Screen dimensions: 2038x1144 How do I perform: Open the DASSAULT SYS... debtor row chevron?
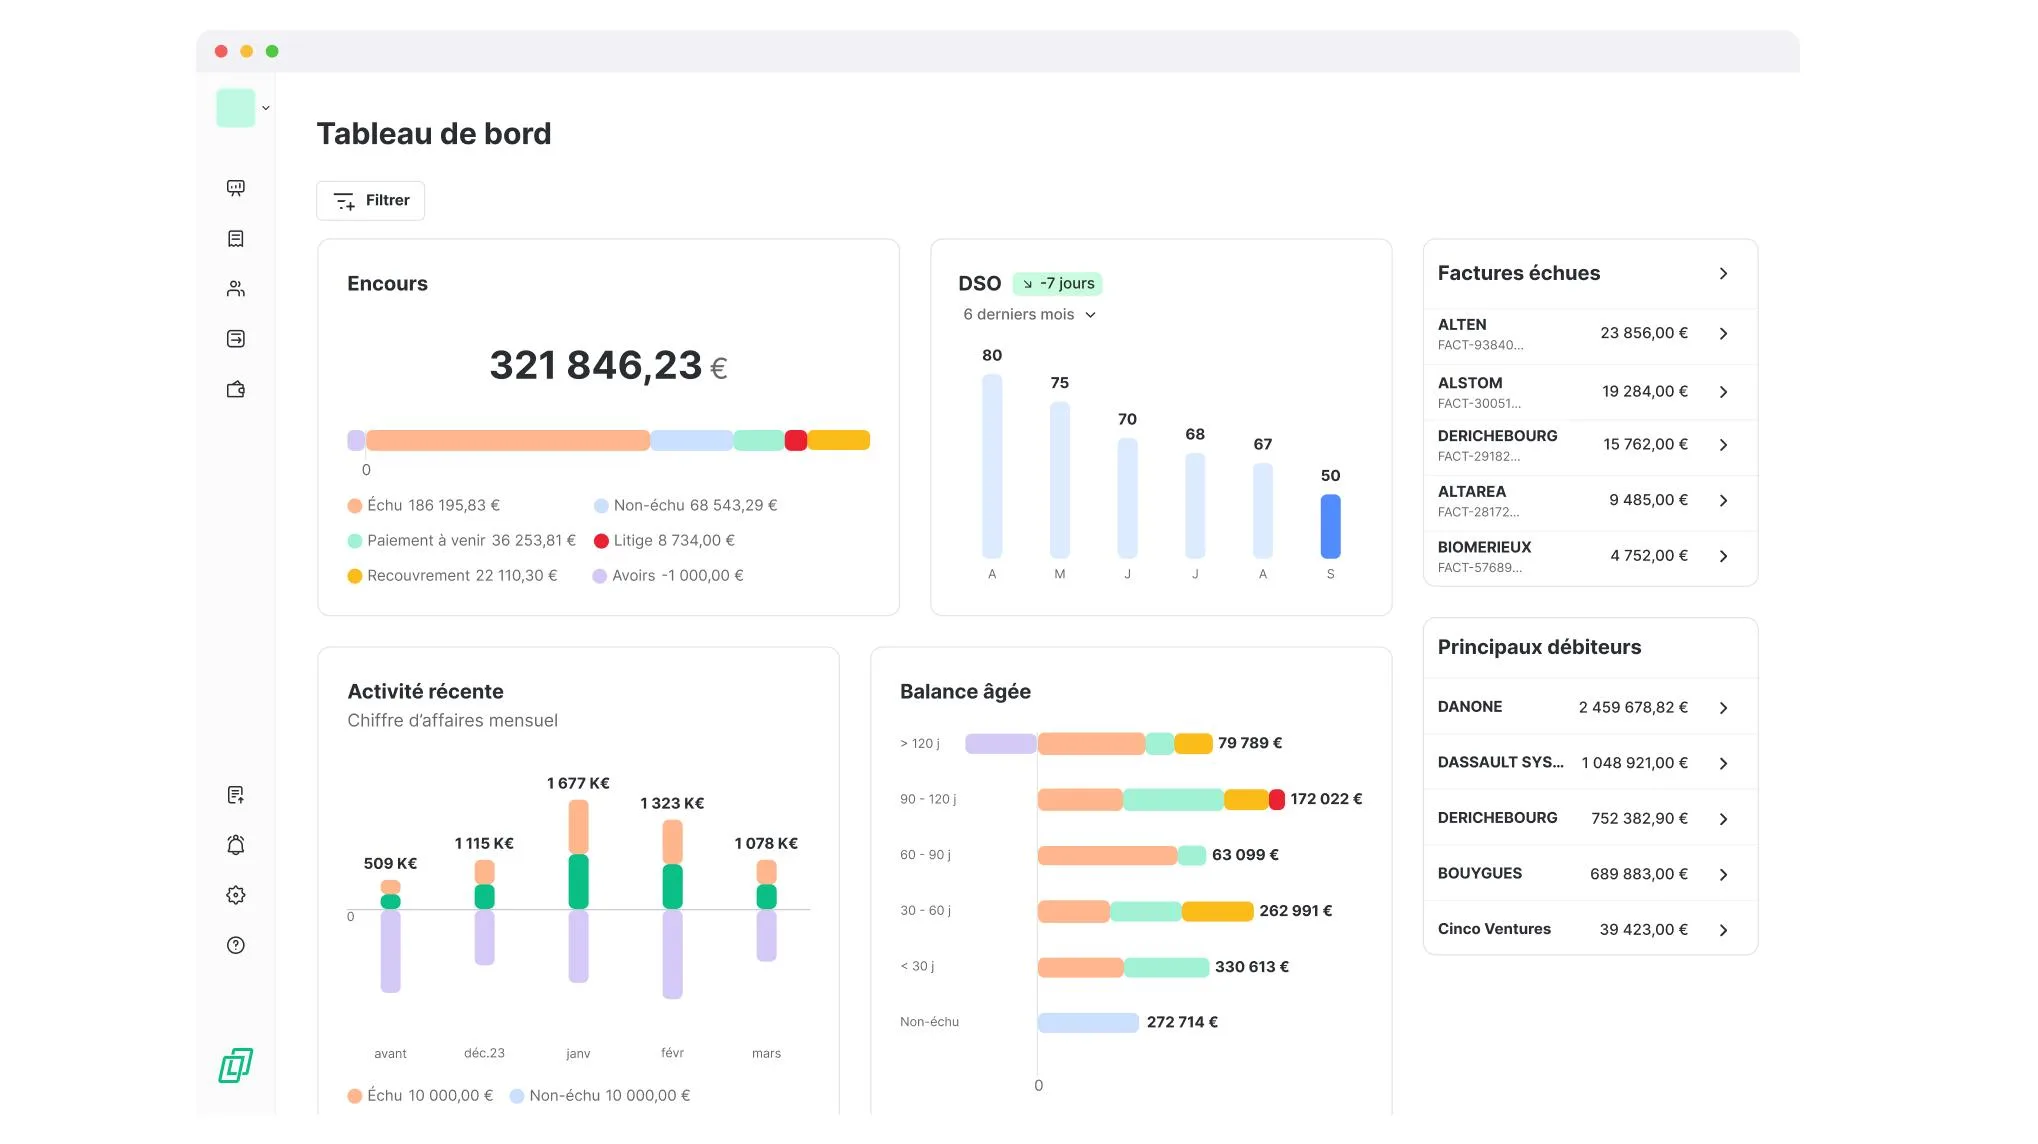click(1724, 764)
